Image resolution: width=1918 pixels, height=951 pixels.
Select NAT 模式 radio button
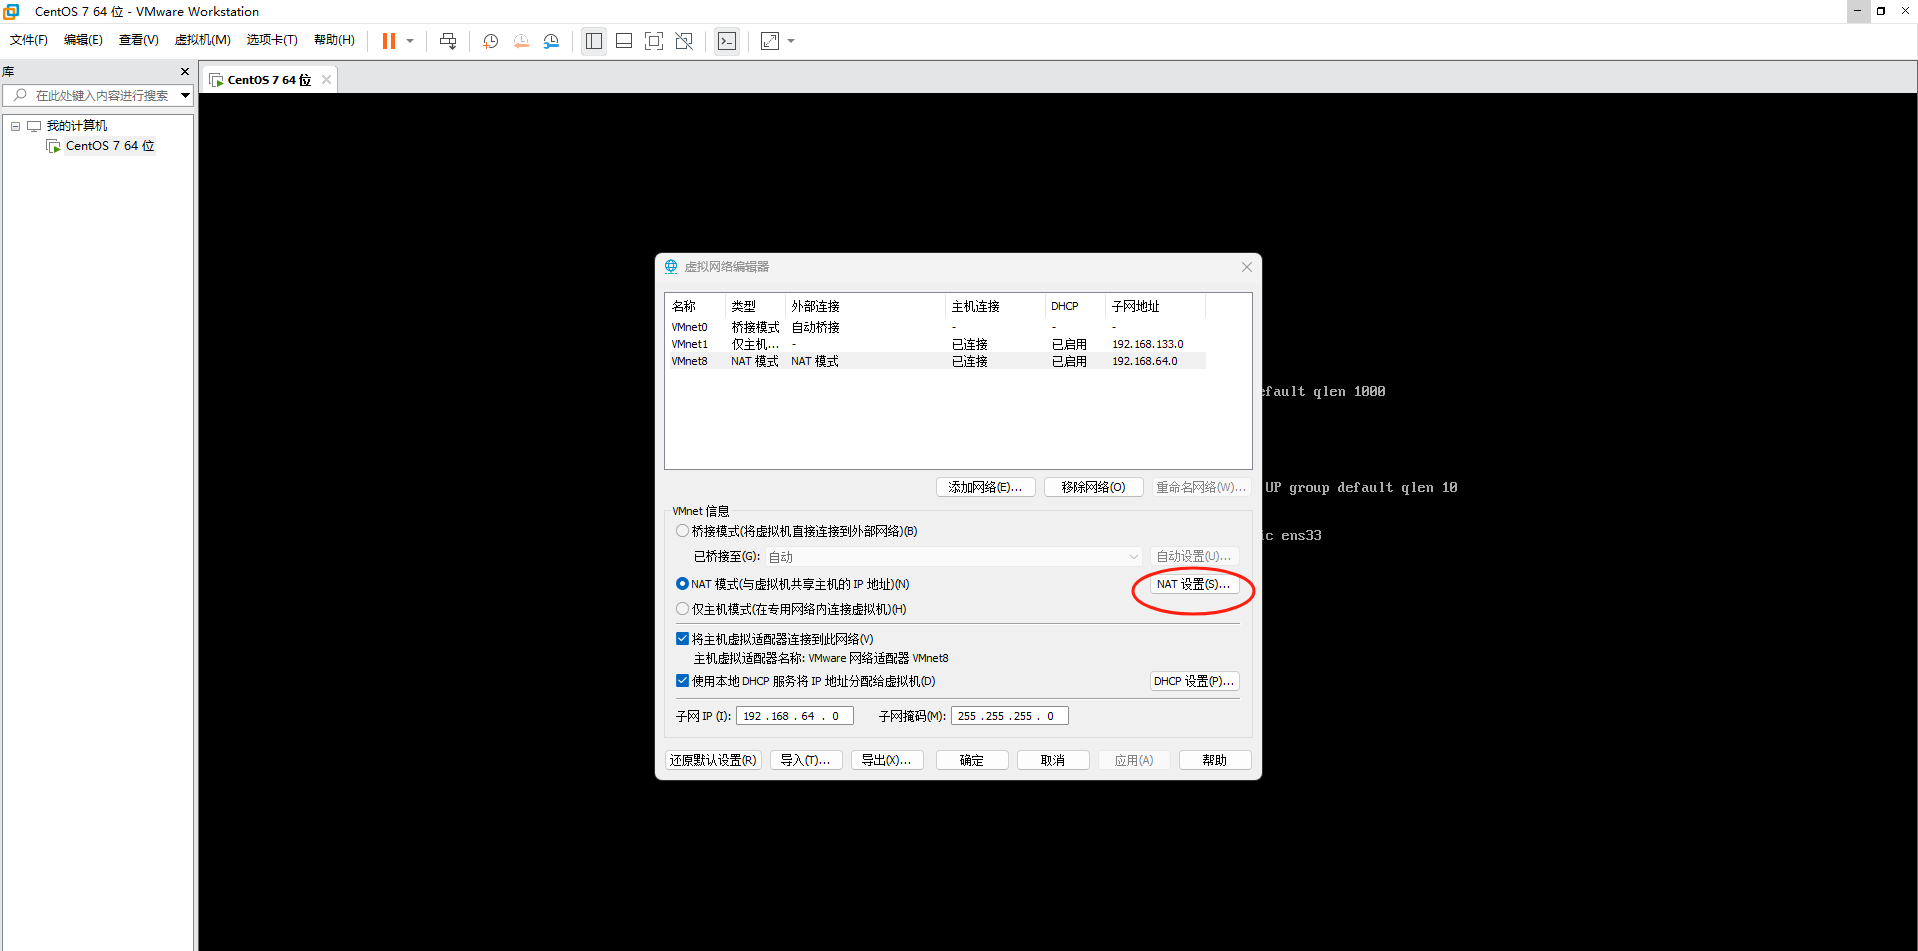(x=682, y=584)
